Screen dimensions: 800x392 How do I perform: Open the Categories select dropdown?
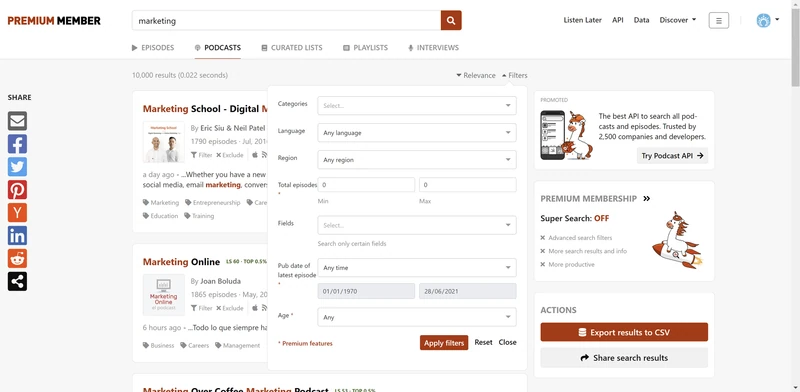(x=417, y=106)
